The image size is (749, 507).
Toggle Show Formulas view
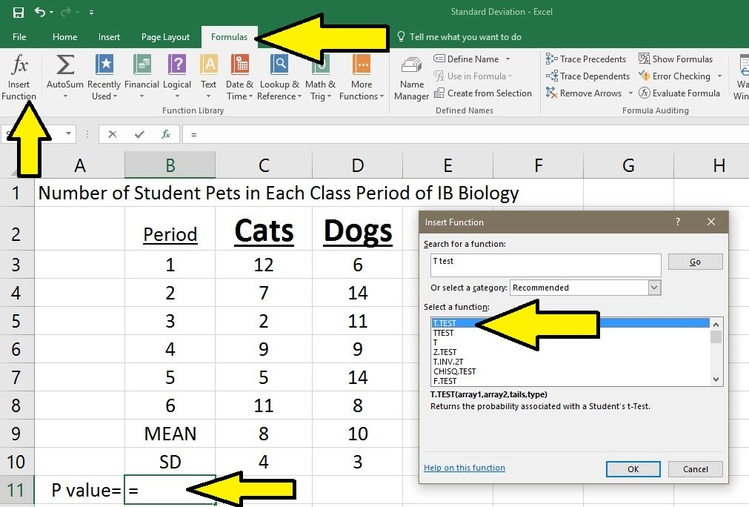pyautogui.click(x=675, y=59)
